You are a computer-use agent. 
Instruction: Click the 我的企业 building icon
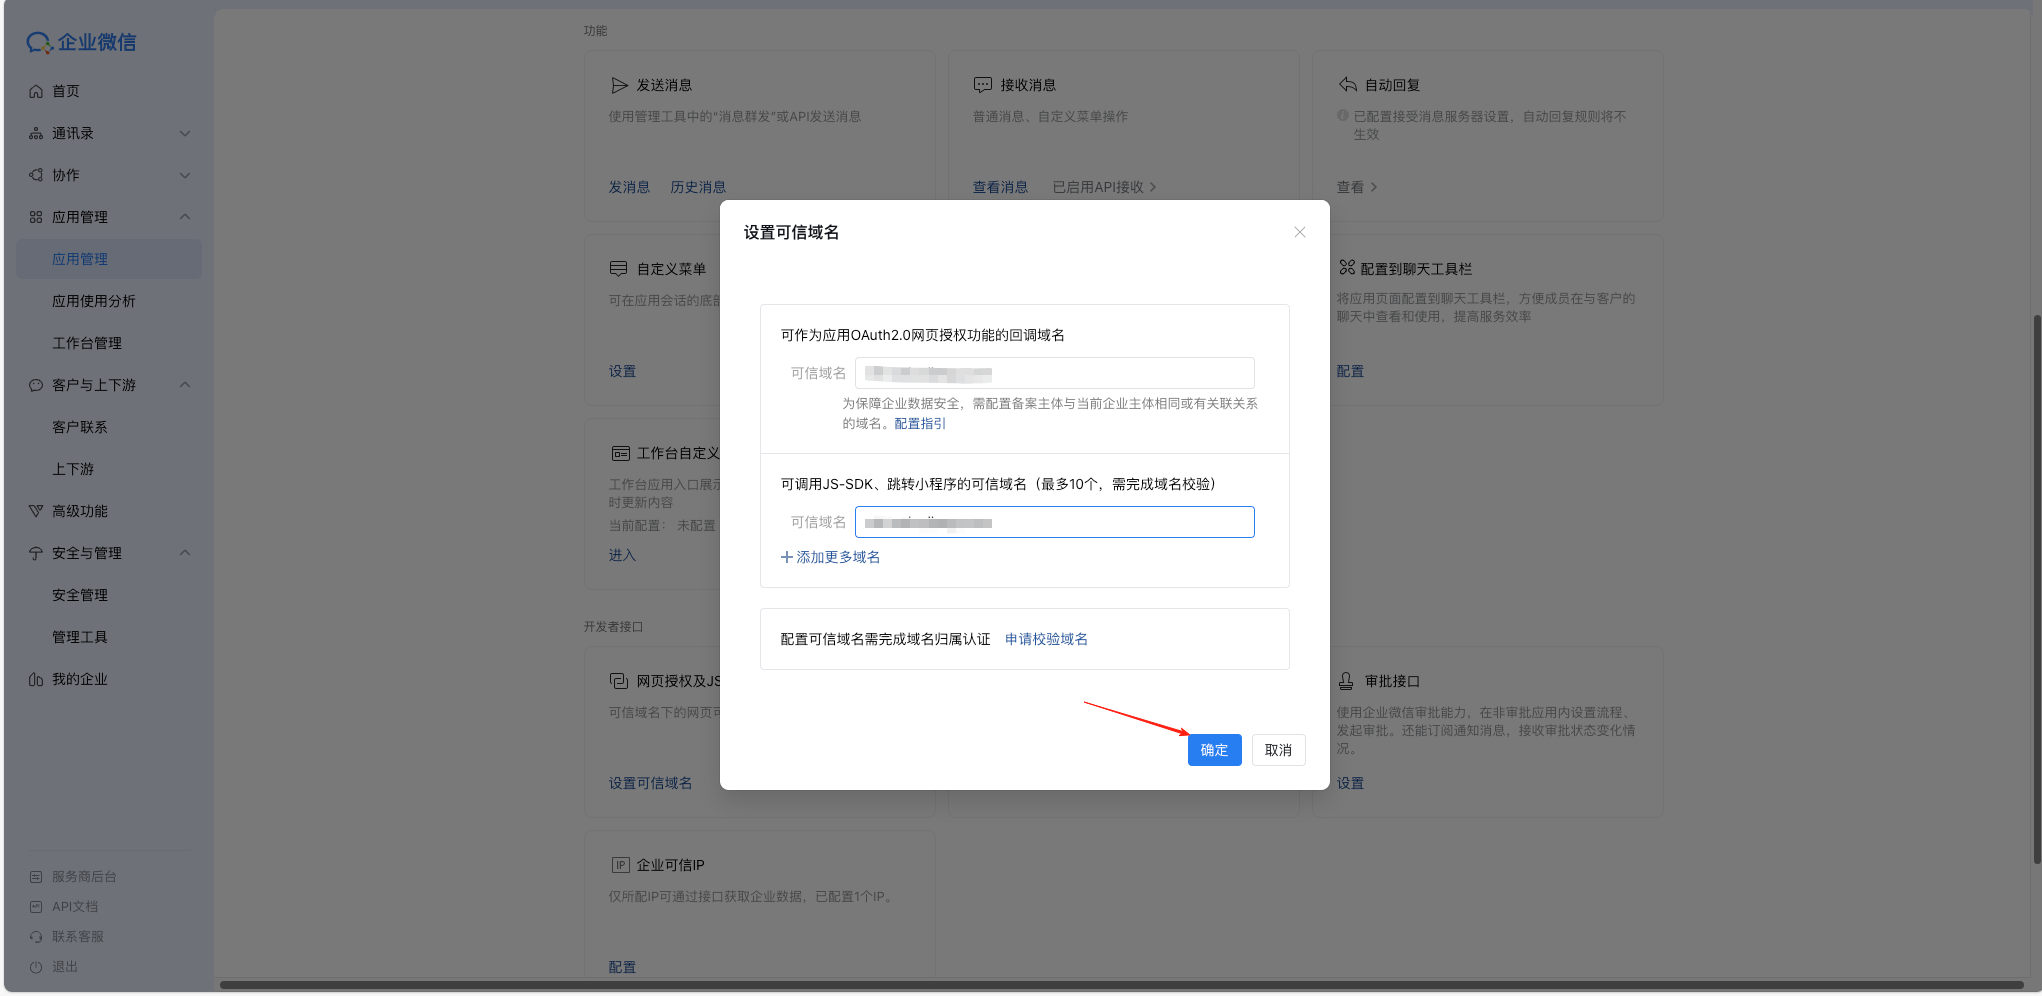36,679
